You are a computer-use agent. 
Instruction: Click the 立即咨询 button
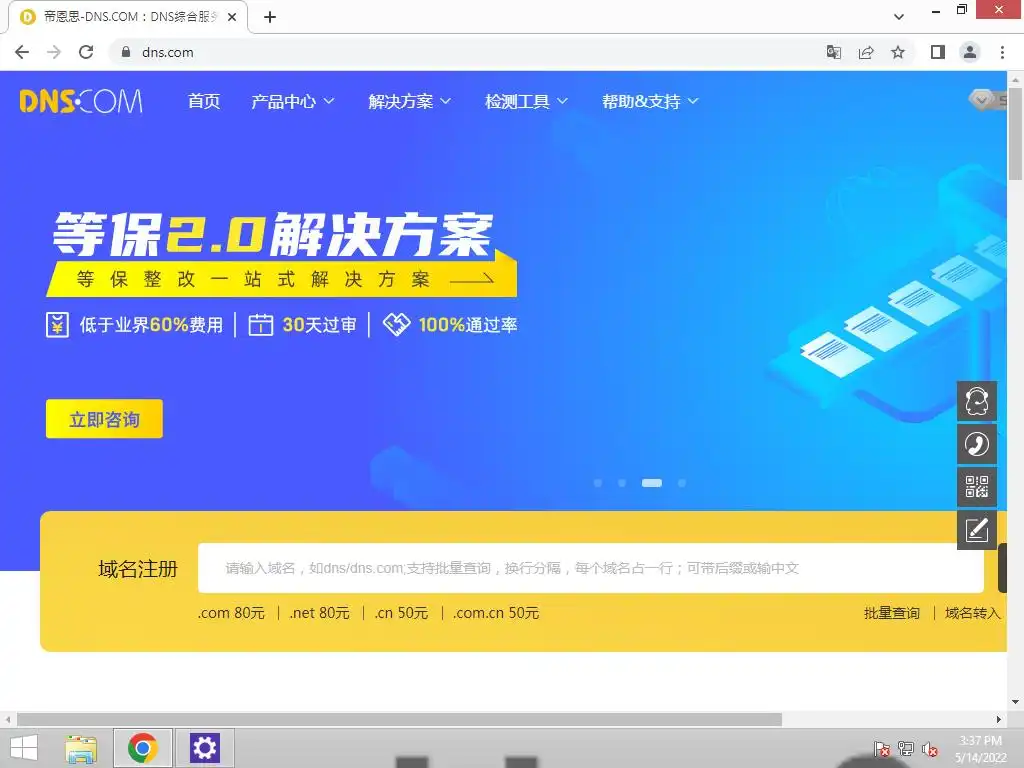point(104,419)
